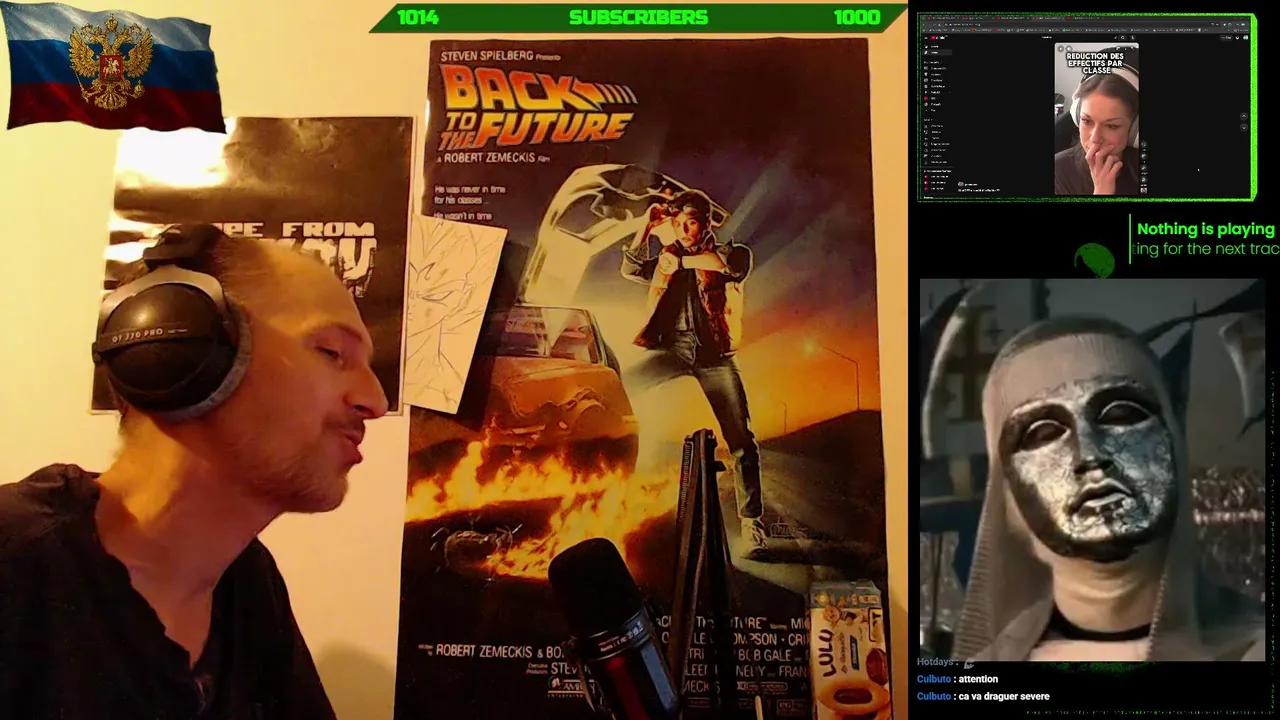Click the search icon in the embedded YouTube page
Viewport: 1280px width, 720px height.
tap(1123, 38)
